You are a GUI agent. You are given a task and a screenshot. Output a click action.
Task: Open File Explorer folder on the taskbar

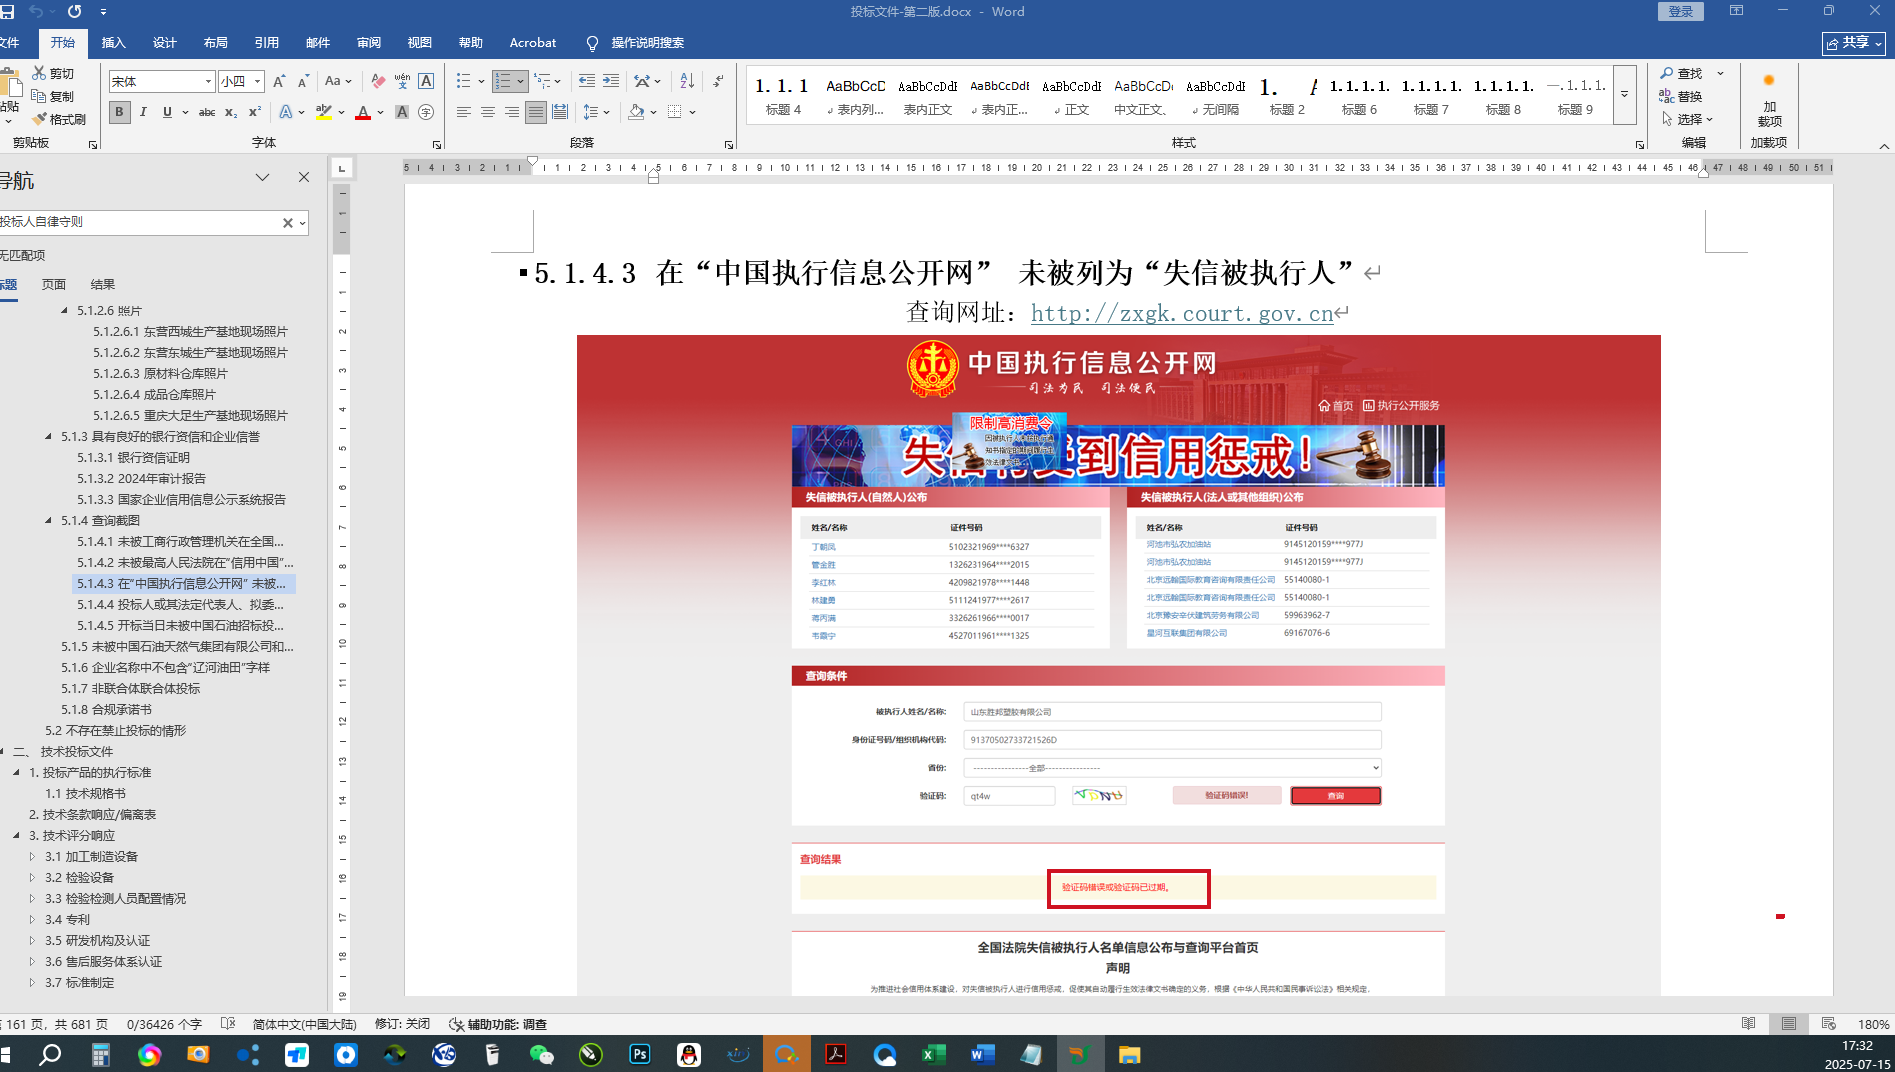(x=1130, y=1054)
